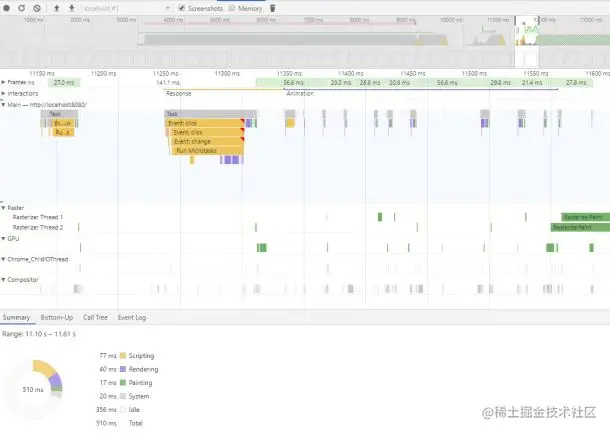Screen dimensions: 610x433
Task: Expand the Frames track
Action: click(x=3, y=82)
